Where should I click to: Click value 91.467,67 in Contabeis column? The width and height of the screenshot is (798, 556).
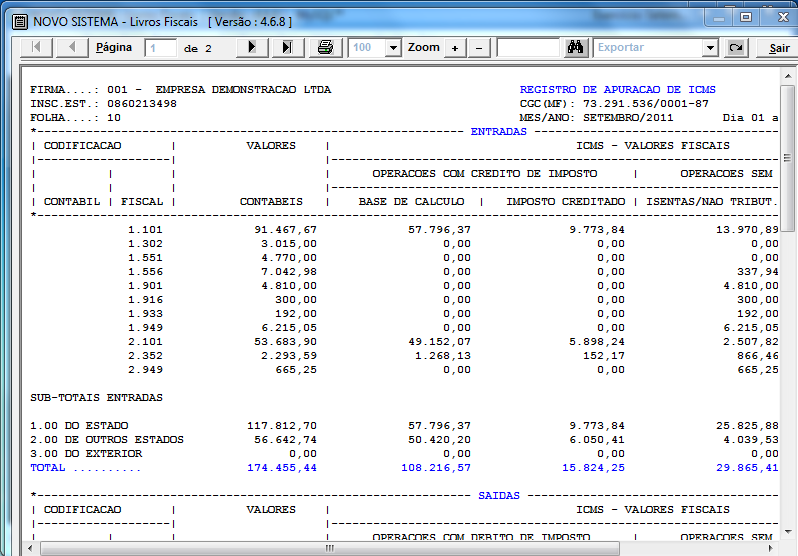click(x=286, y=230)
